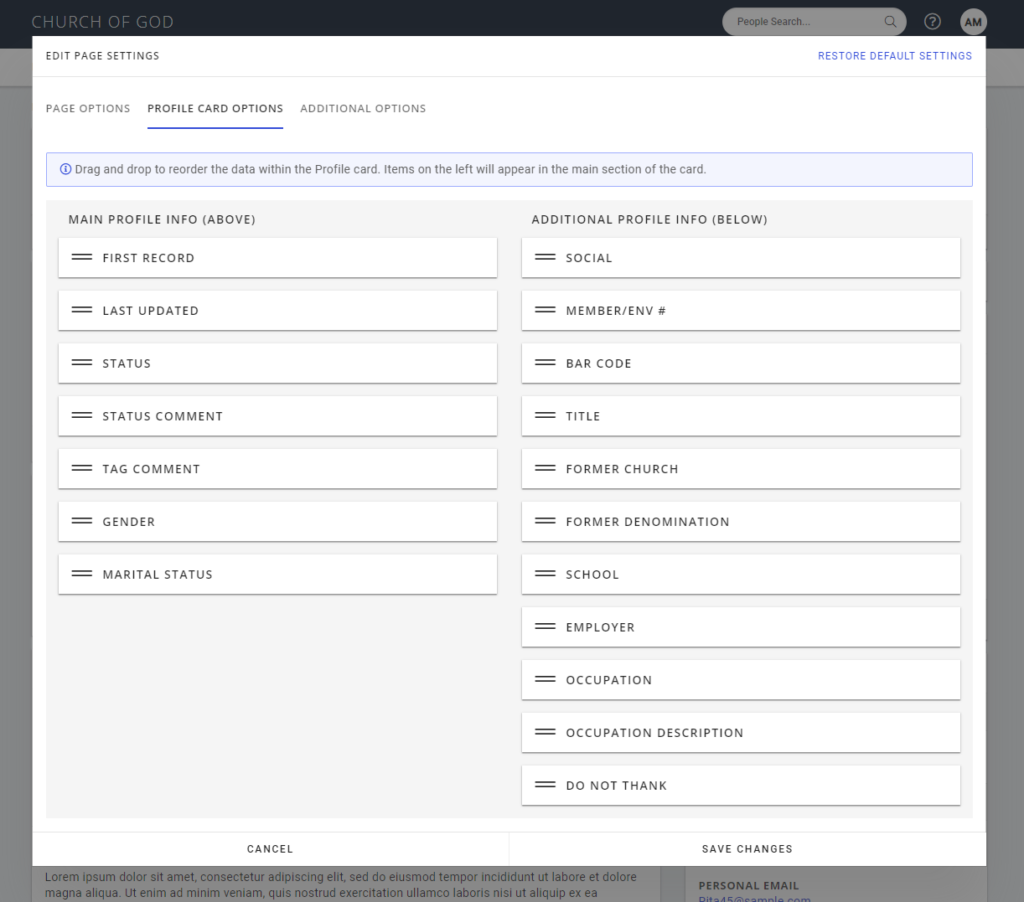
Task: Click the Church of God header title
Action: tap(103, 22)
